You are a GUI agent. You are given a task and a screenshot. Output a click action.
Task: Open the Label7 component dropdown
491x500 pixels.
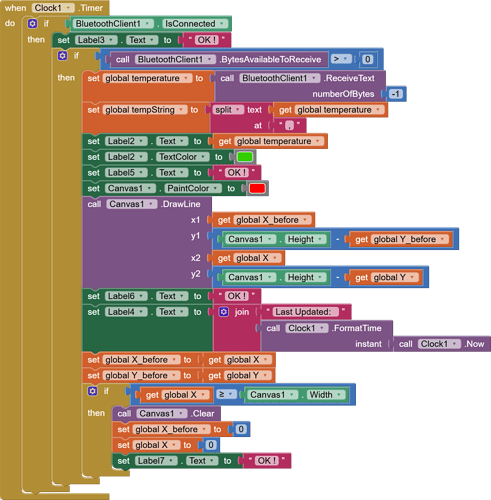tap(156, 461)
